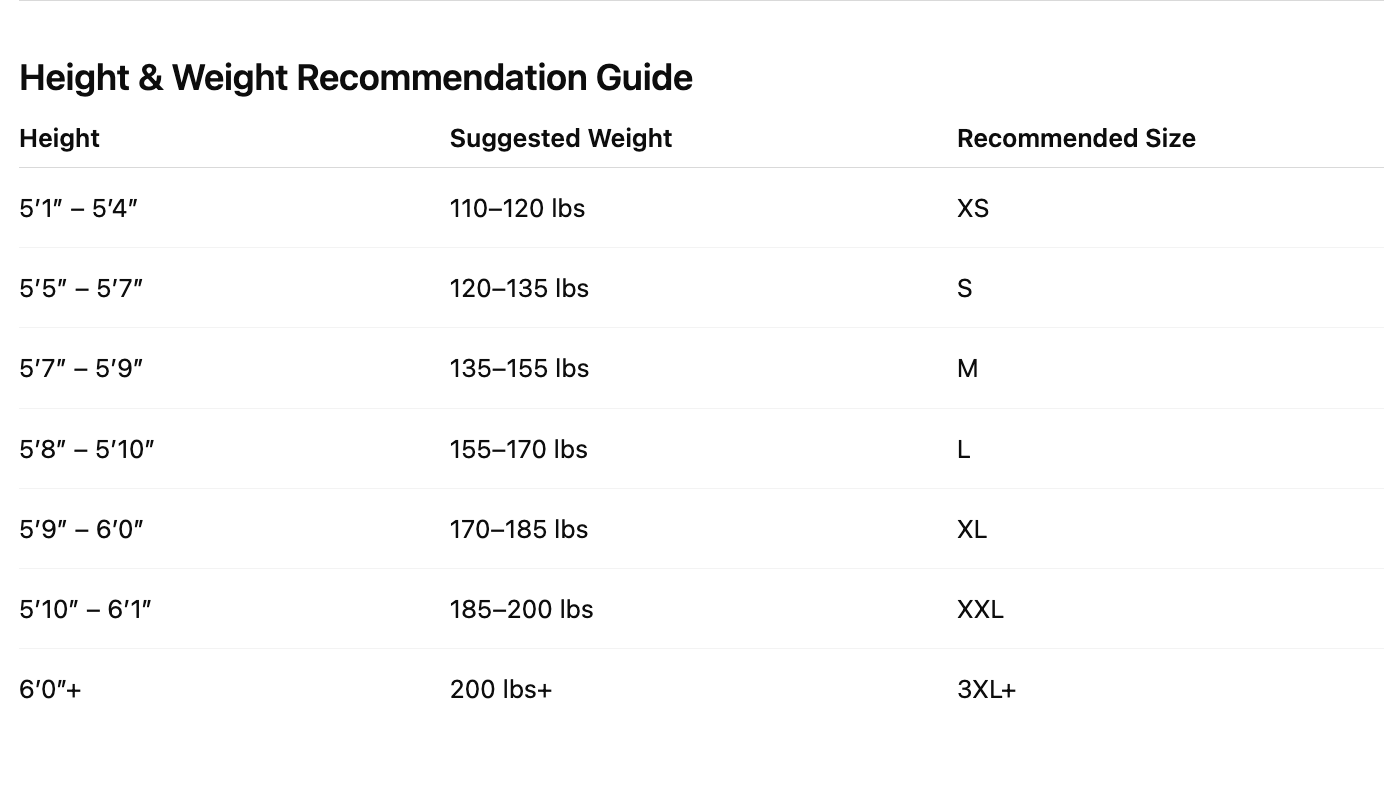Select the 5′1″ – 5′4″ height cell
The image size is (1384, 794).
pyautogui.click(x=78, y=208)
